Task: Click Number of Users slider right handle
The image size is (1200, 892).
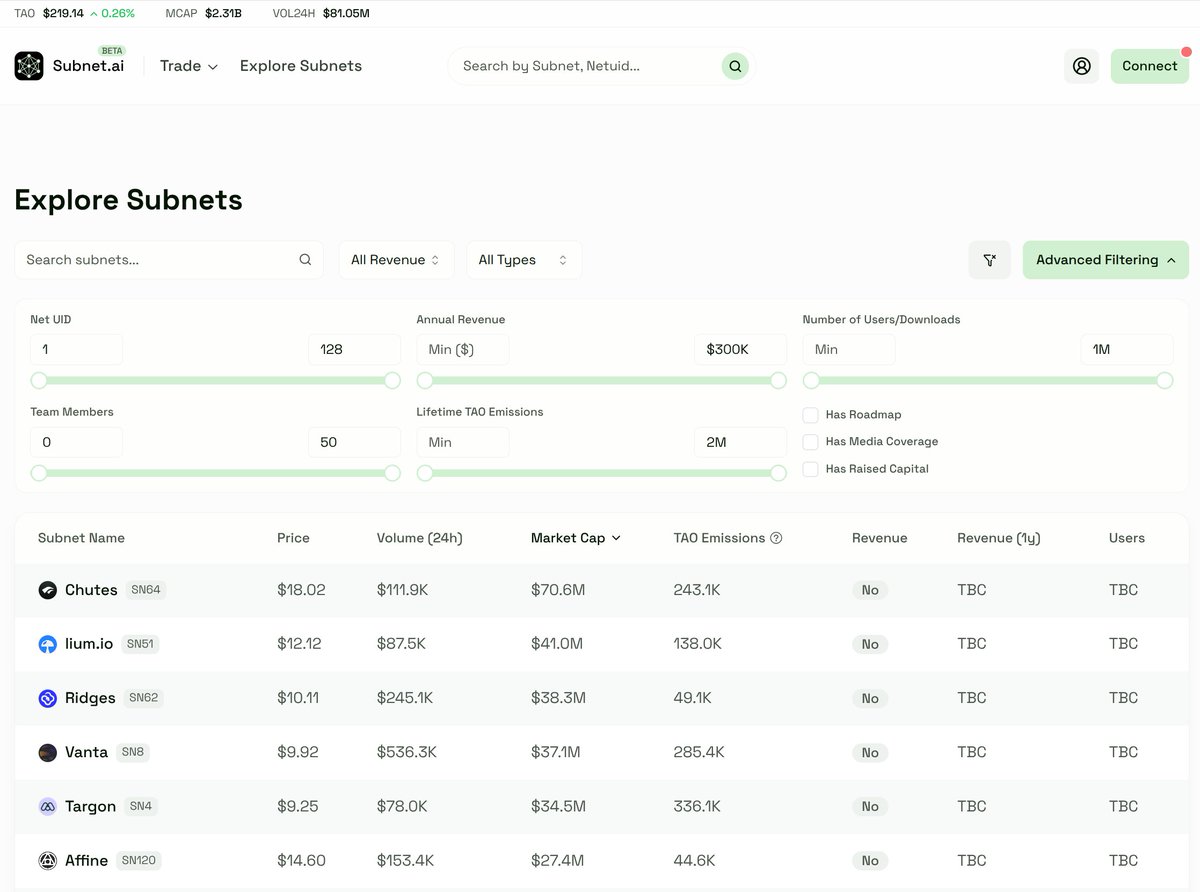Action: tap(1164, 380)
